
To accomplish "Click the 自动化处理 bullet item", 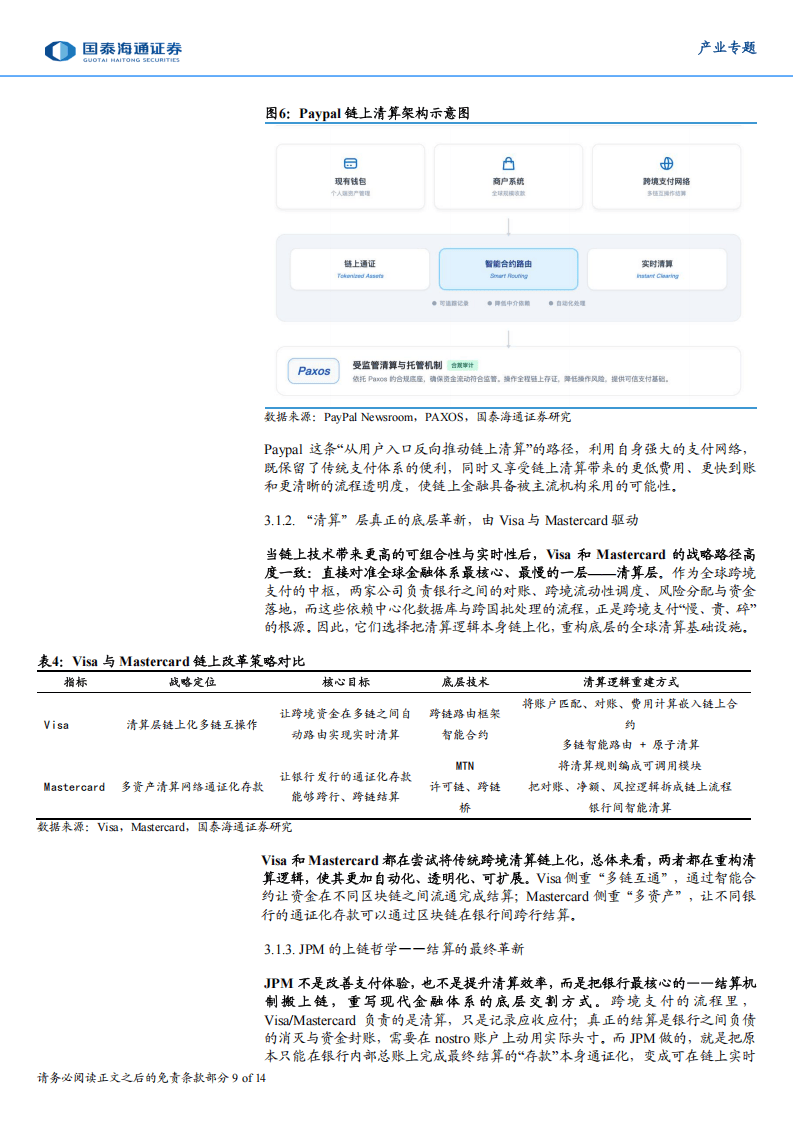I will coord(566,301).
